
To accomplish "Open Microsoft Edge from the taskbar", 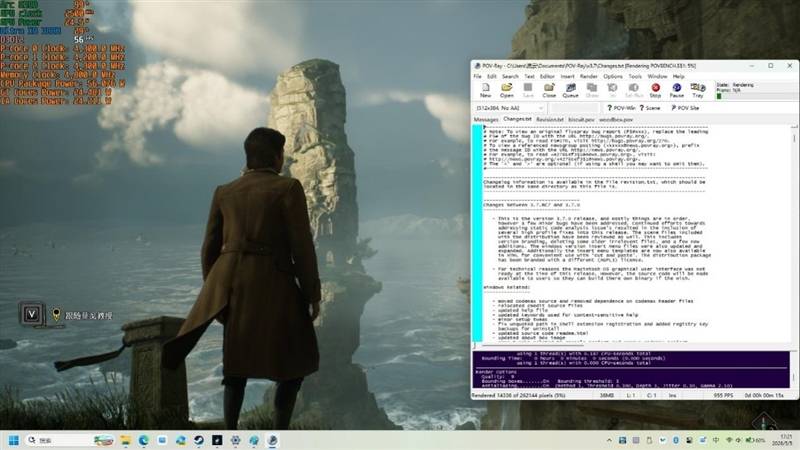I will (143, 440).
